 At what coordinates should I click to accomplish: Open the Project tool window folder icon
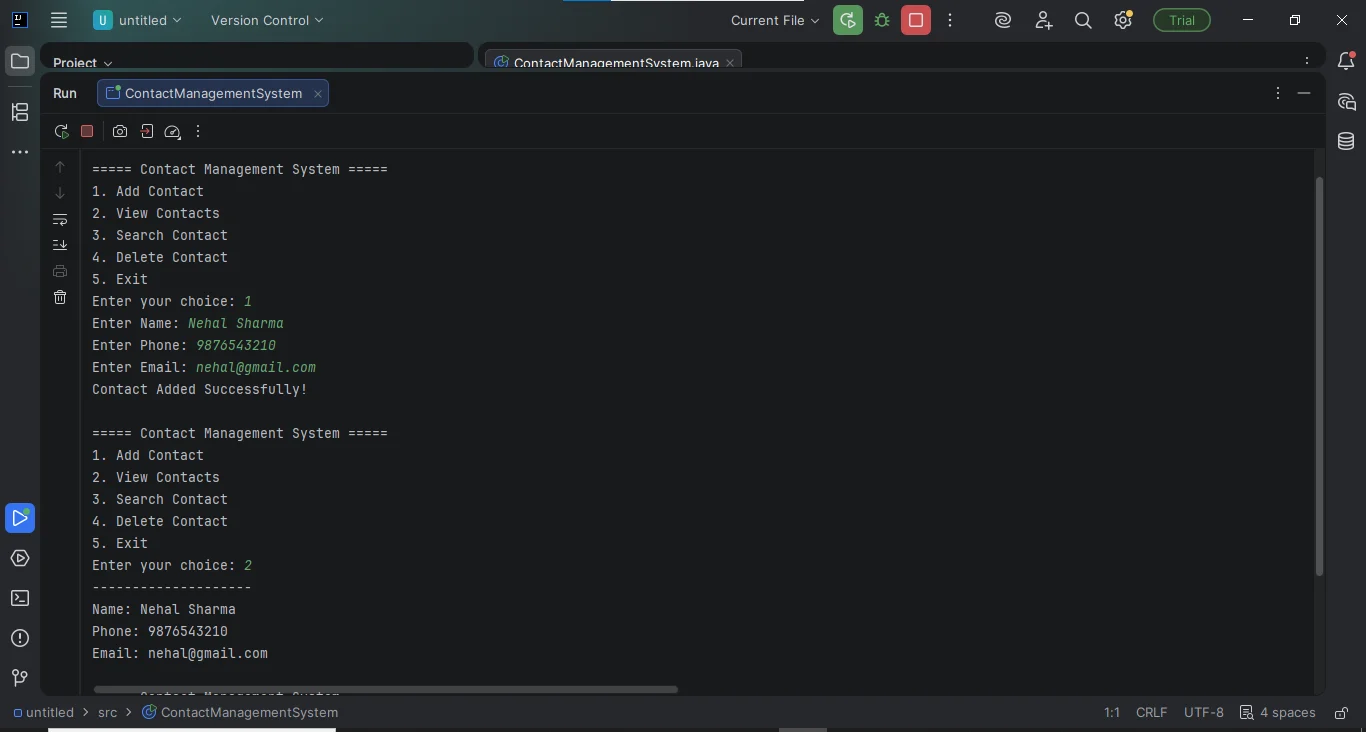click(20, 62)
